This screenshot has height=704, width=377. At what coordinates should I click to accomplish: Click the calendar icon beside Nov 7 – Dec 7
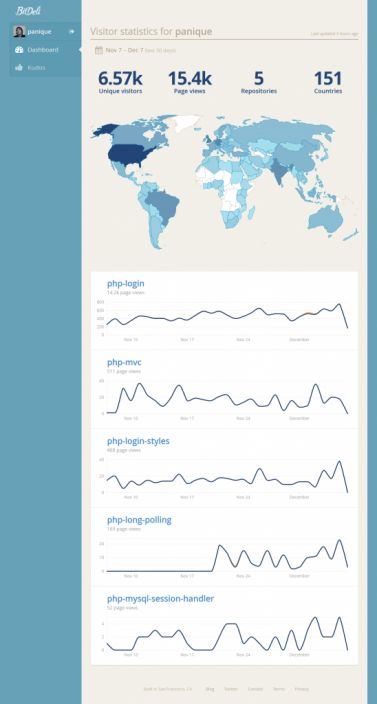(x=99, y=50)
